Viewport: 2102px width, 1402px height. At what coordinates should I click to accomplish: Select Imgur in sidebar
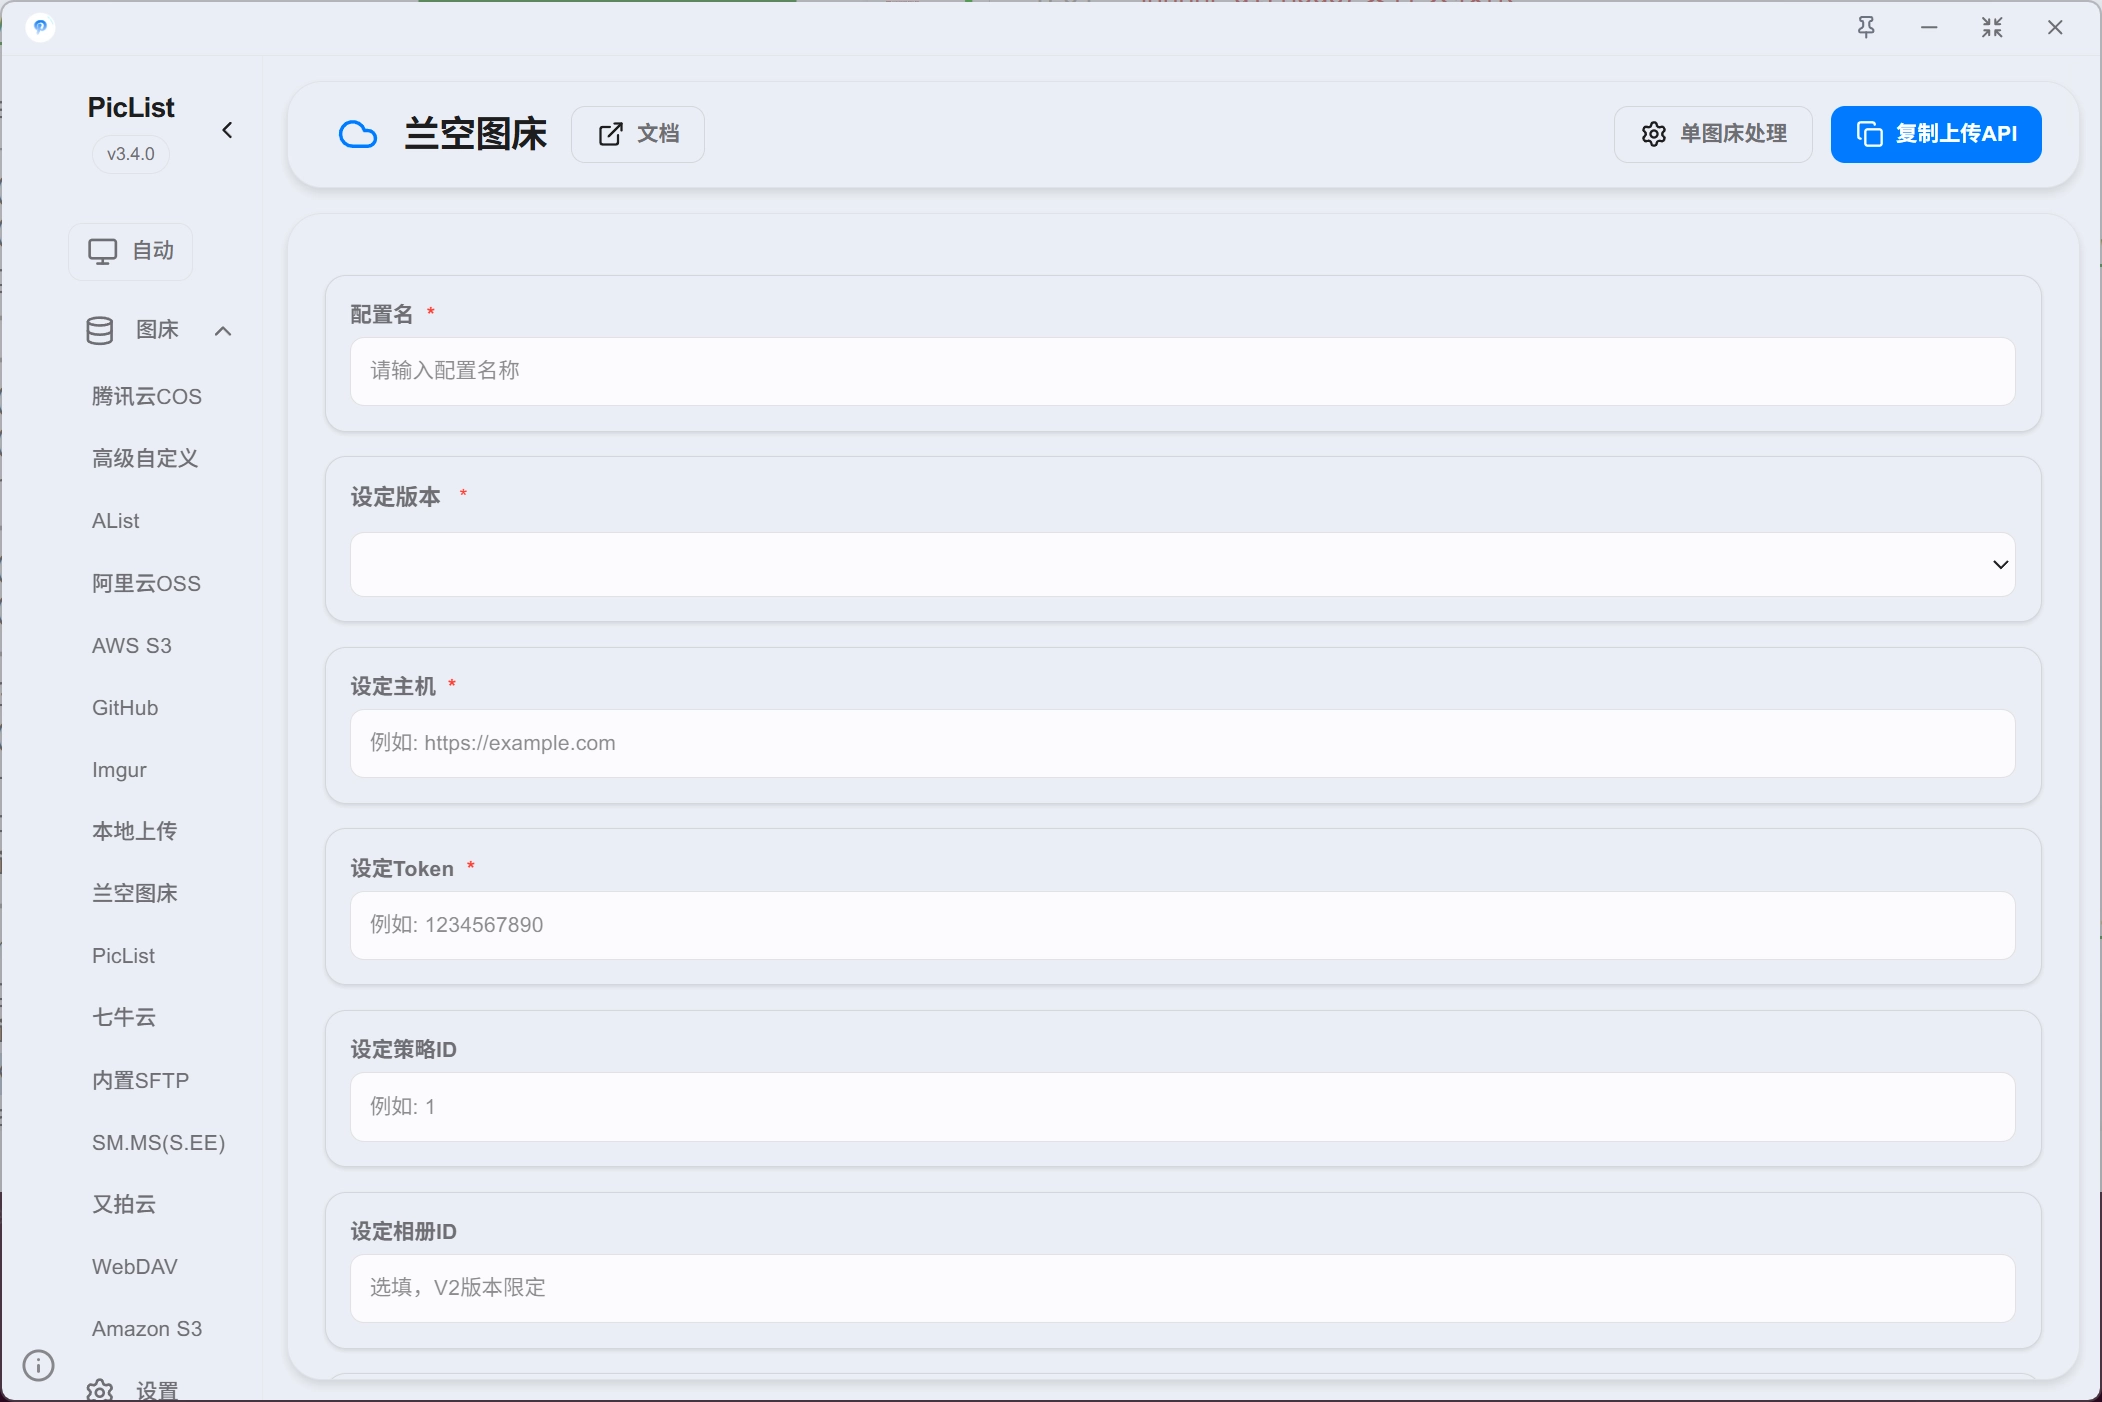(x=119, y=769)
